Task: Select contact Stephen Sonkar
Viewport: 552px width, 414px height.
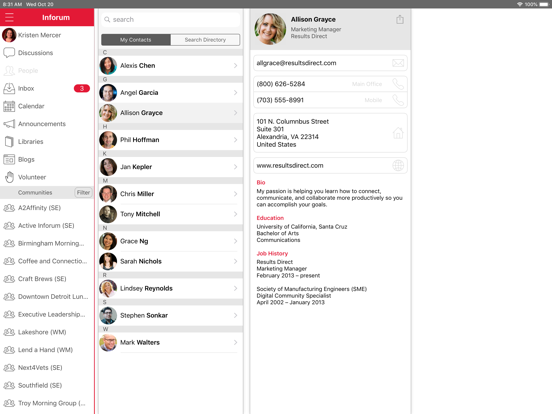Action: click(x=171, y=315)
